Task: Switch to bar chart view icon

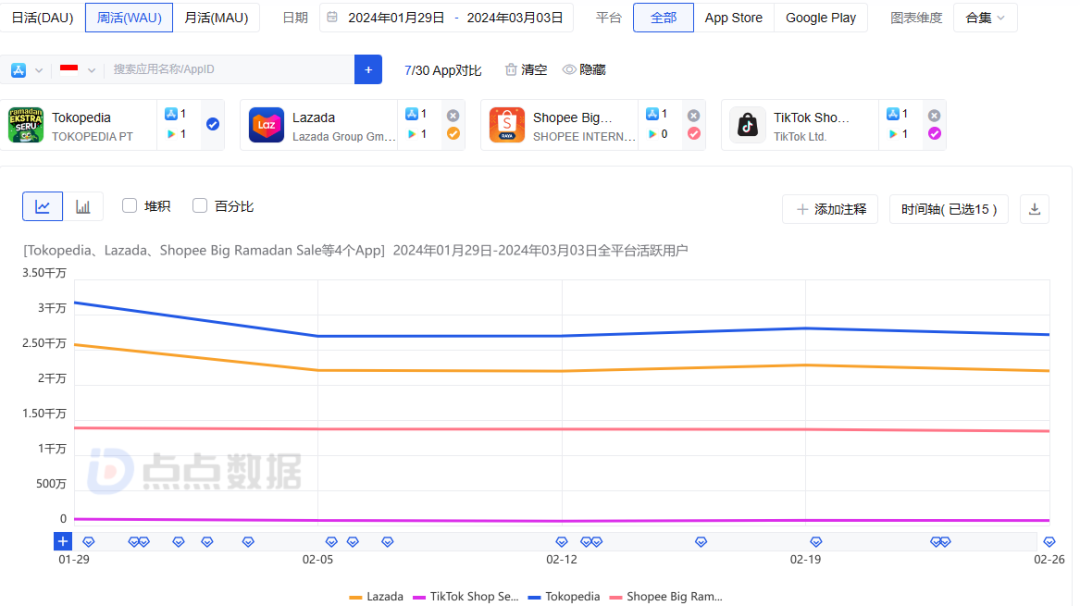Action: pos(83,207)
